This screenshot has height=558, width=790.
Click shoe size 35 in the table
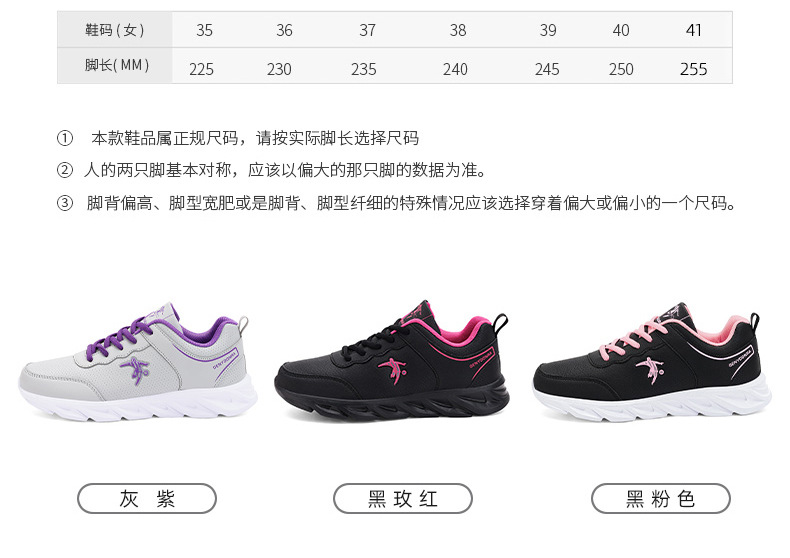pos(204,30)
